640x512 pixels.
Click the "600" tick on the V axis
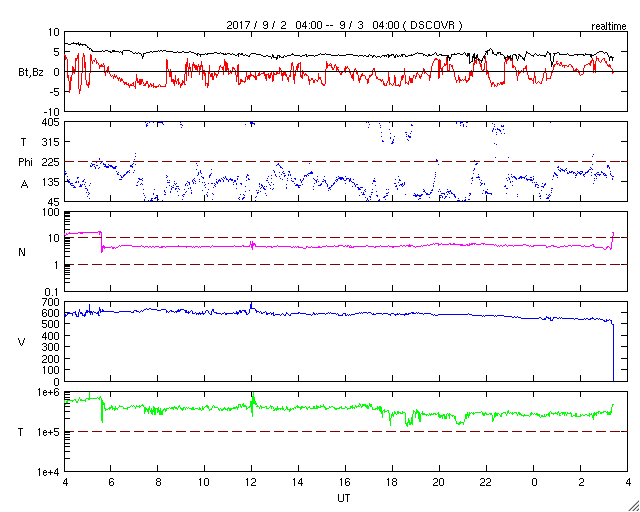point(51,314)
